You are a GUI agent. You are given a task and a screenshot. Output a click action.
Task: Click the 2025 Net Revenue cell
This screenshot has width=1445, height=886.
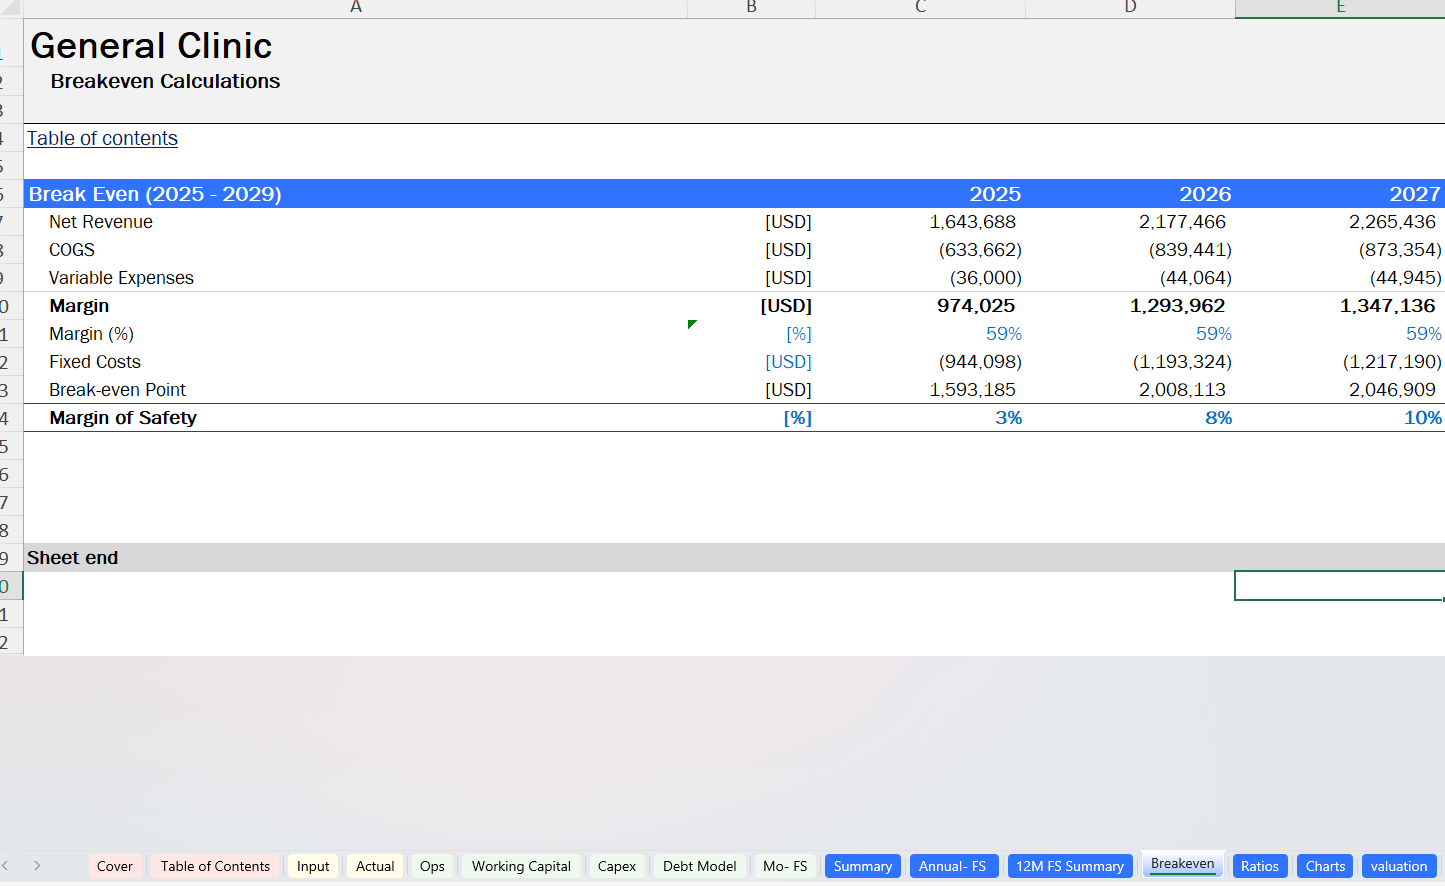[972, 222]
